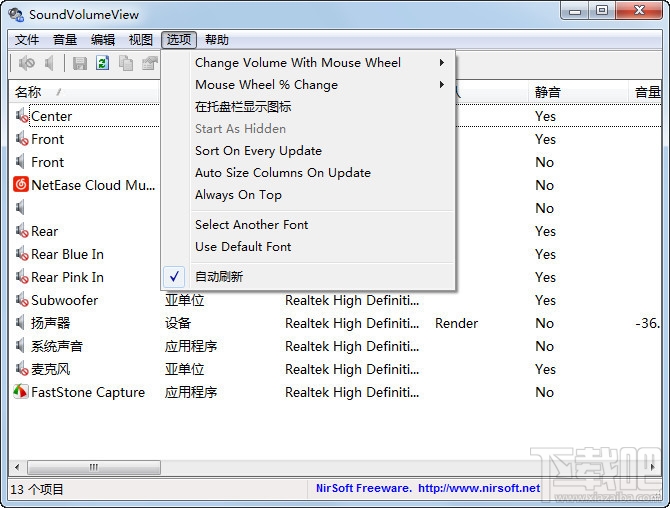Click 亚单位 in the Subwoofer row

[x=185, y=300]
